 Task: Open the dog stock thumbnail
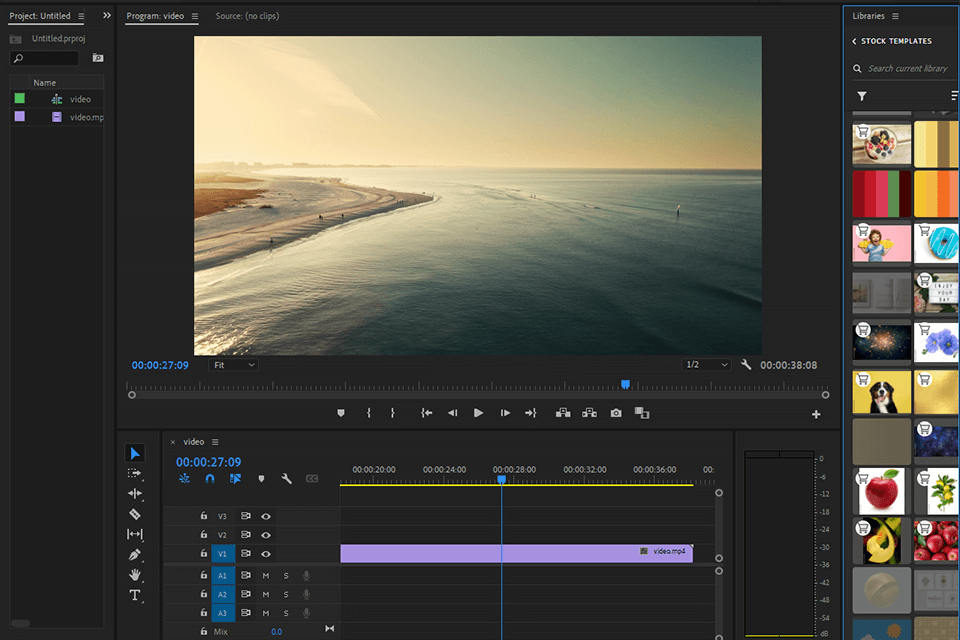pyautogui.click(x=882, y=392)
